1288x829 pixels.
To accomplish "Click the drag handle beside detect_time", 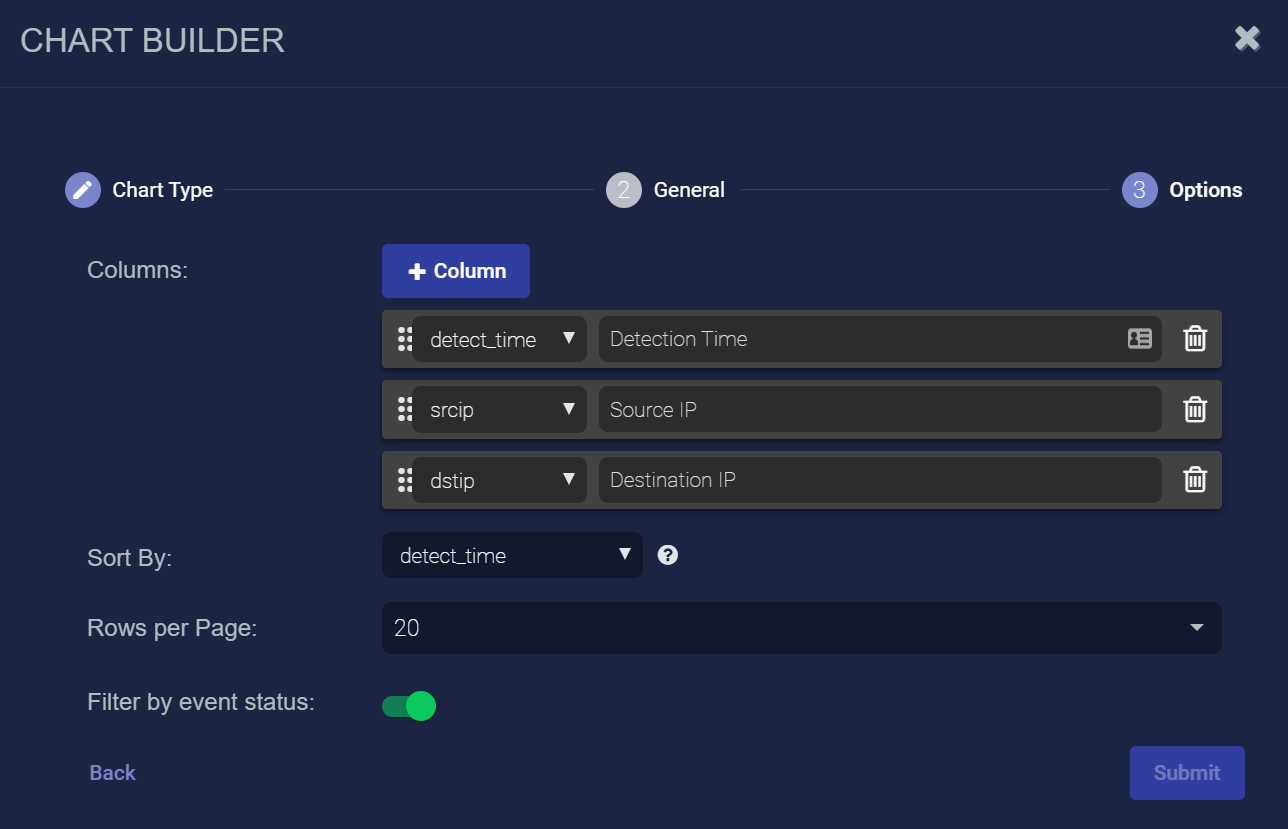I will 404,339.
